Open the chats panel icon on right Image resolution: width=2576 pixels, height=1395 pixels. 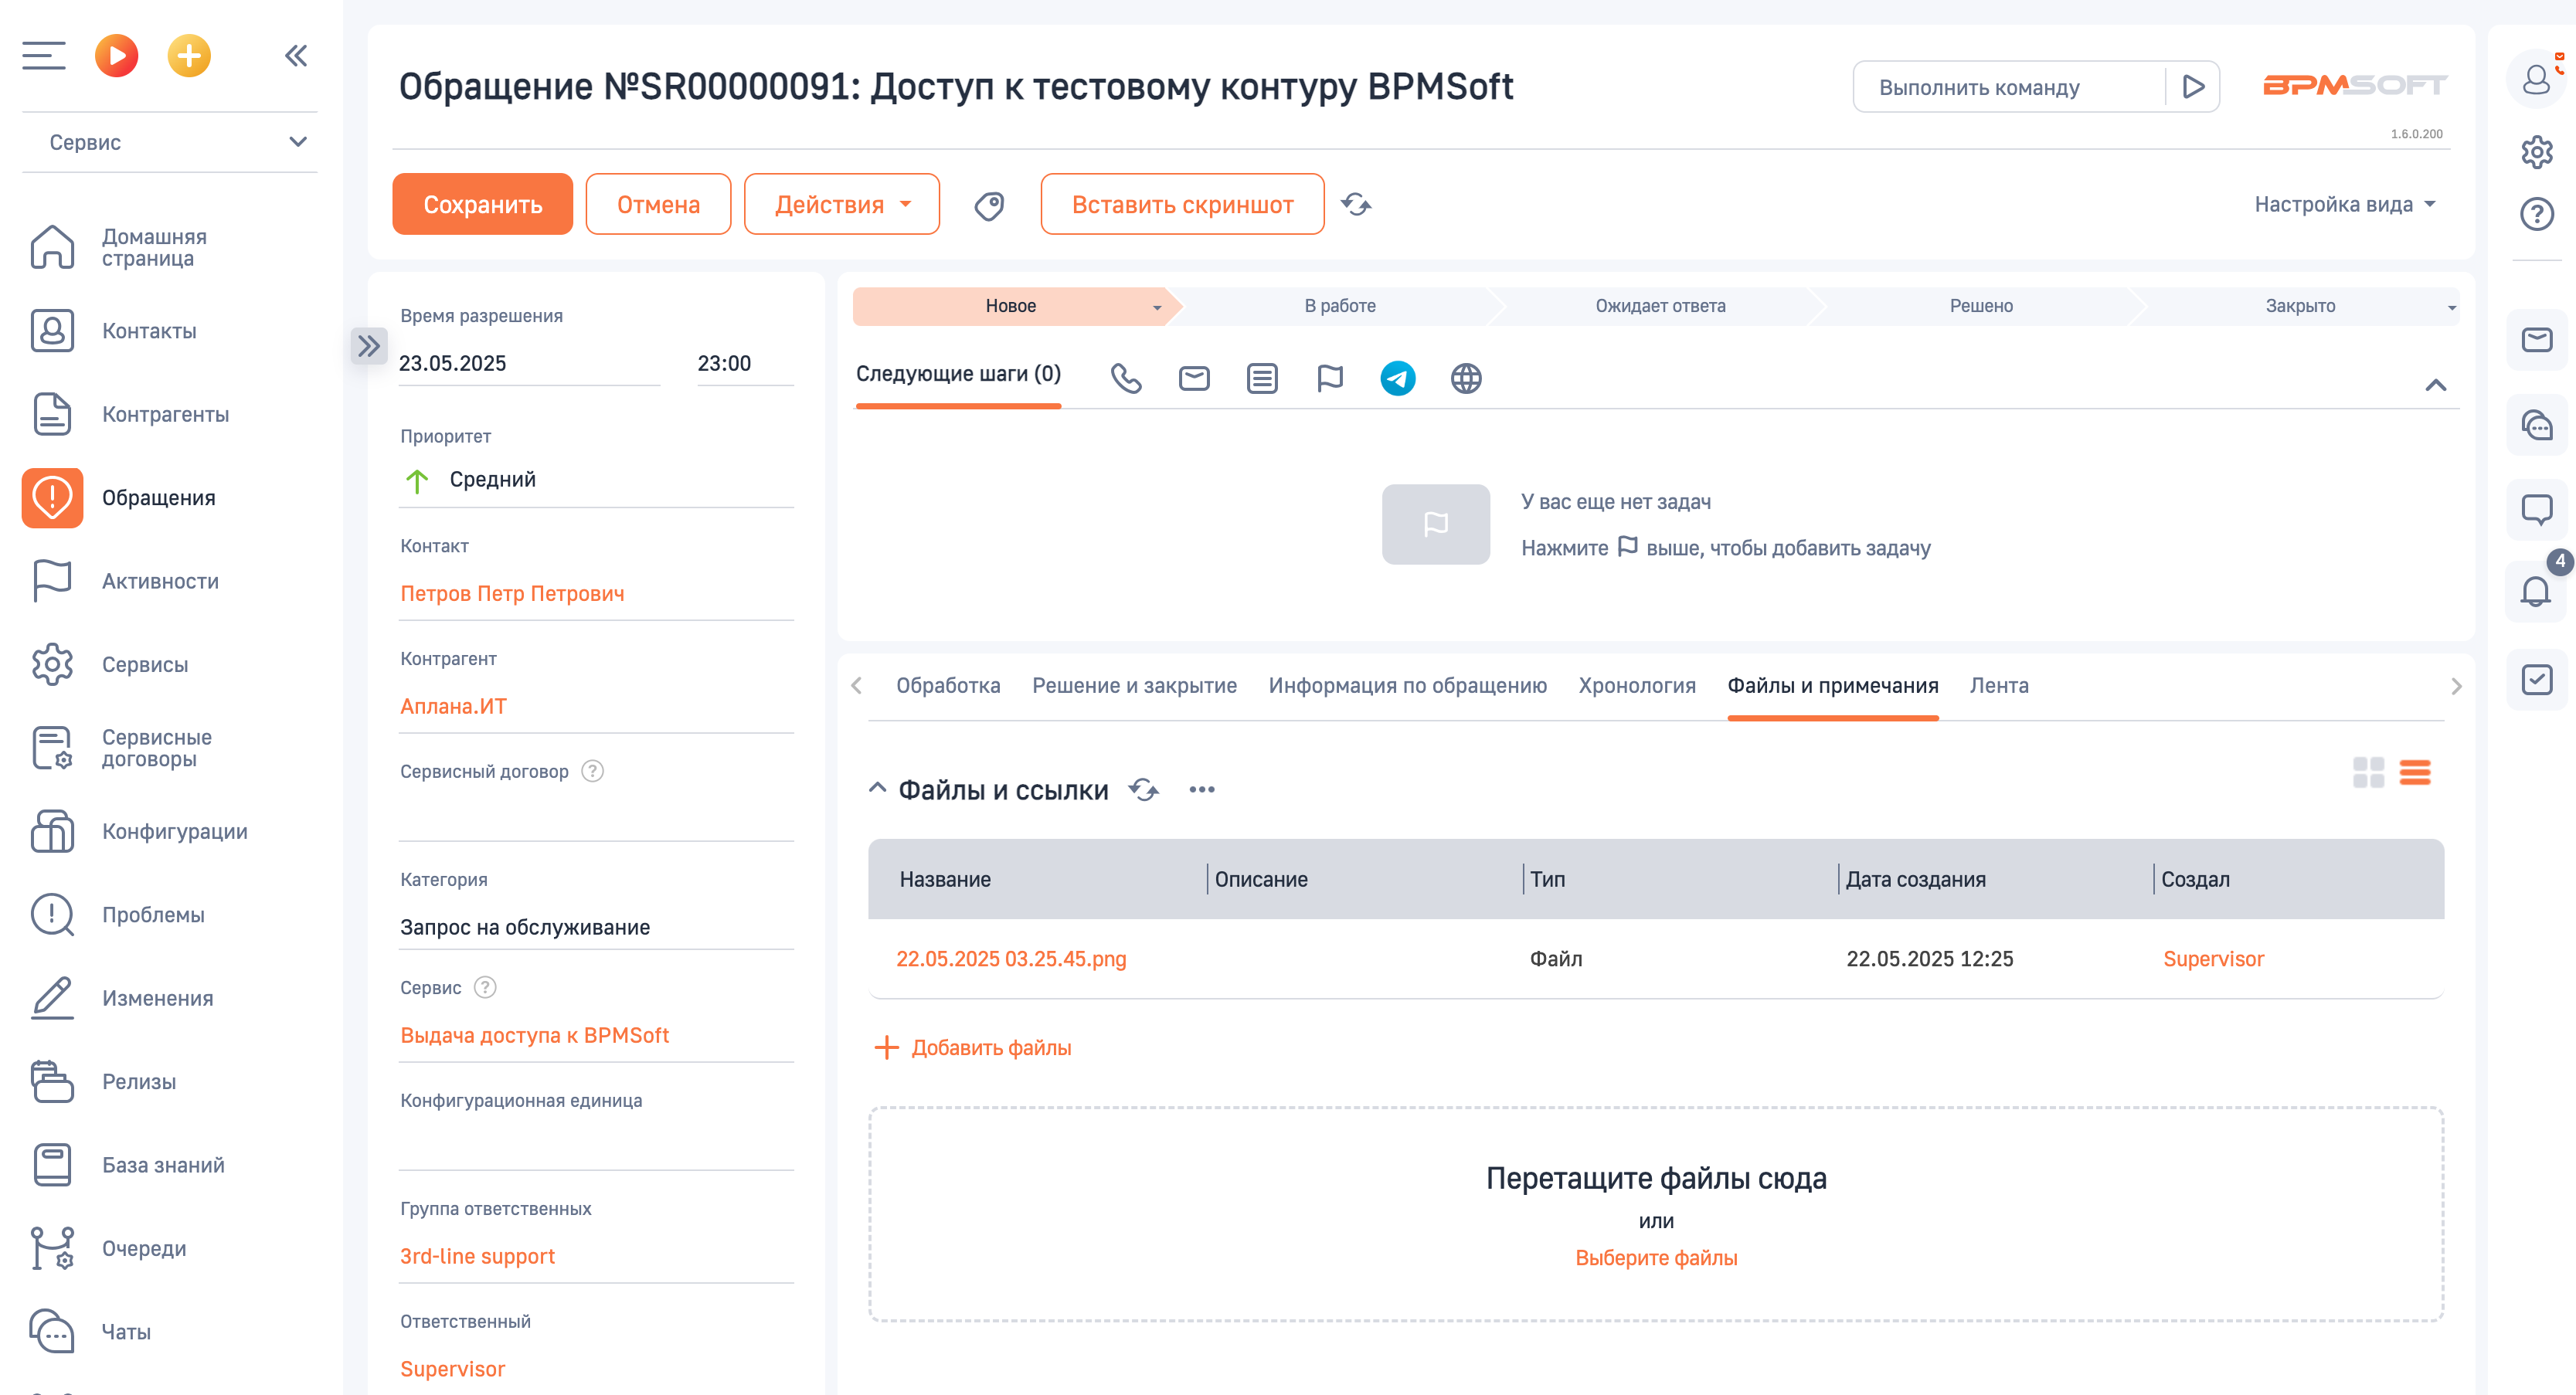click(x=2536, y=425)
